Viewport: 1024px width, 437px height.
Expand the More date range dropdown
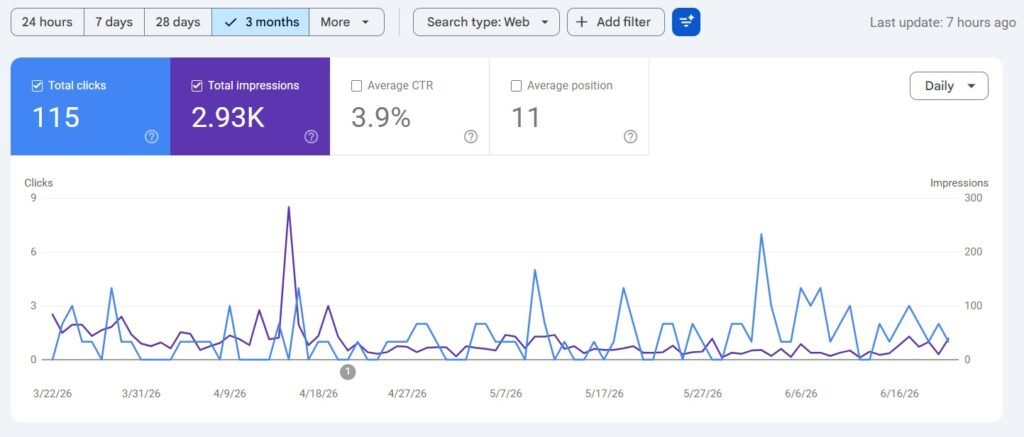point(347,22)
